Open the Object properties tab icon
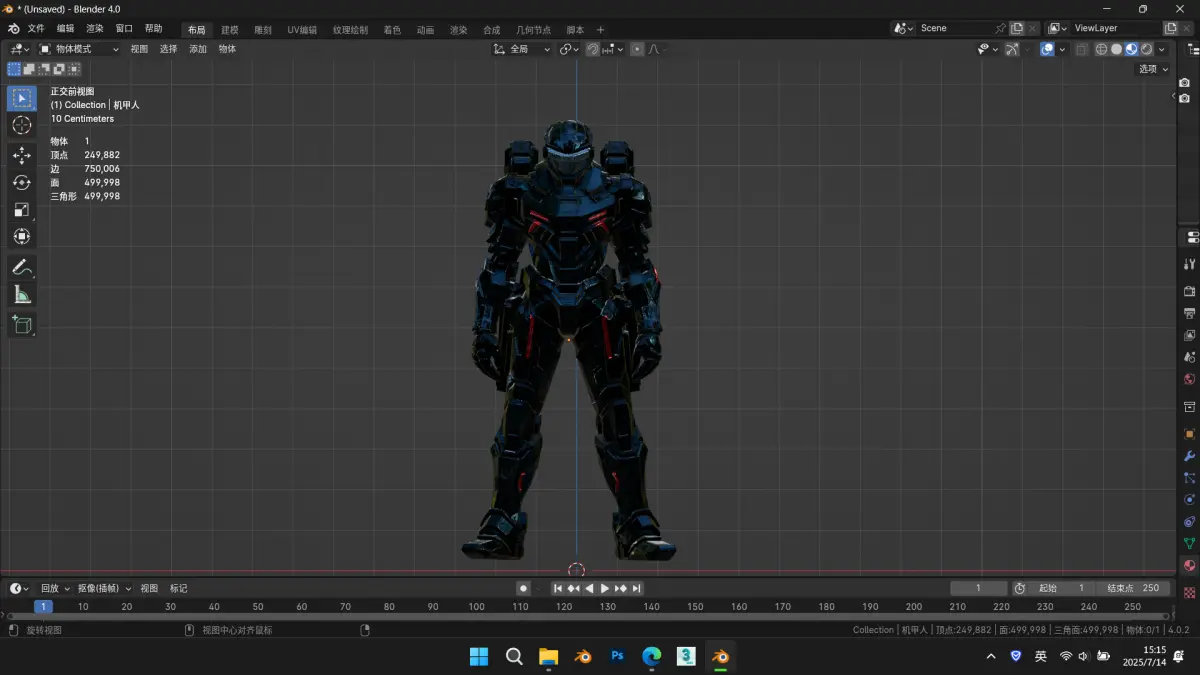Screen dimensions: 1200x675 click(x=1190, y=434)
